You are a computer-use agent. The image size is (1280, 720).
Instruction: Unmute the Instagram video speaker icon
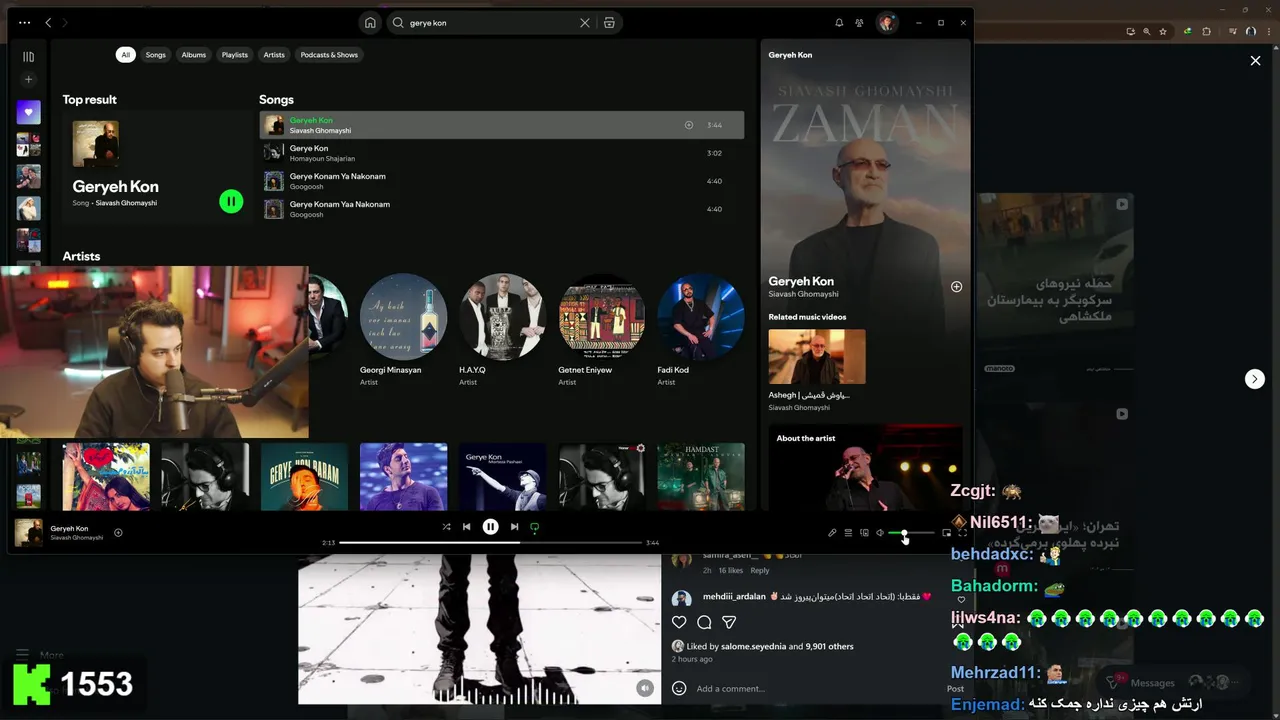point(645,688)
